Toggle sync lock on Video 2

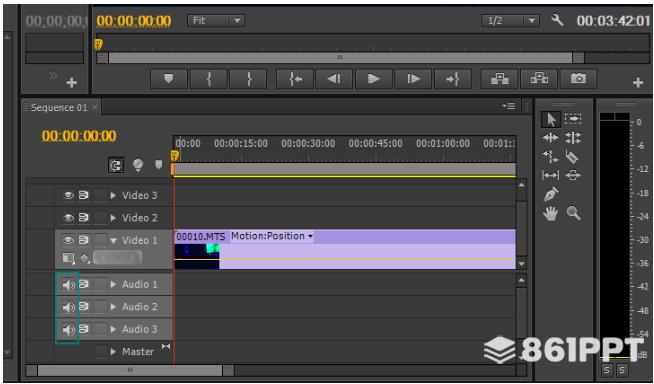84,218
